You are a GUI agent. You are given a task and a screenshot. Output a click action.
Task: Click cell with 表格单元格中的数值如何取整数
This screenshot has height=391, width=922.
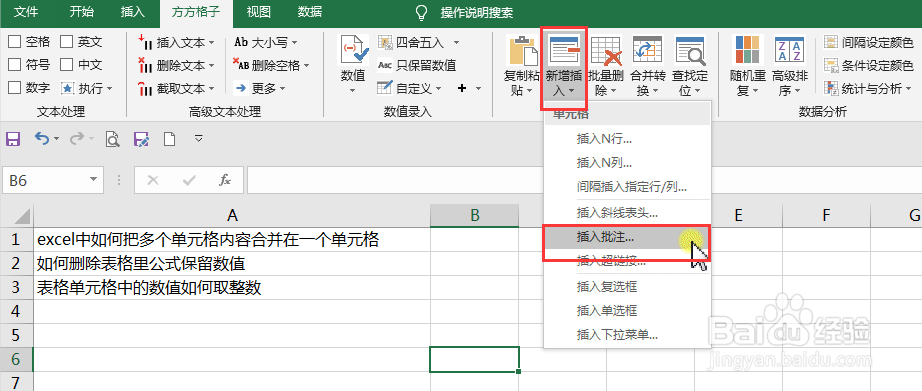[232, 288]
